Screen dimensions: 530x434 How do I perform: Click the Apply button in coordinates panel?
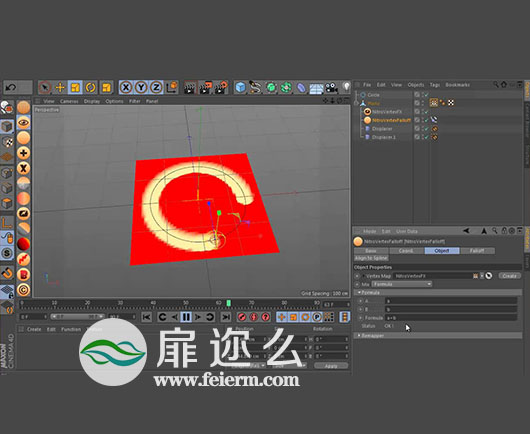point(331,366)
